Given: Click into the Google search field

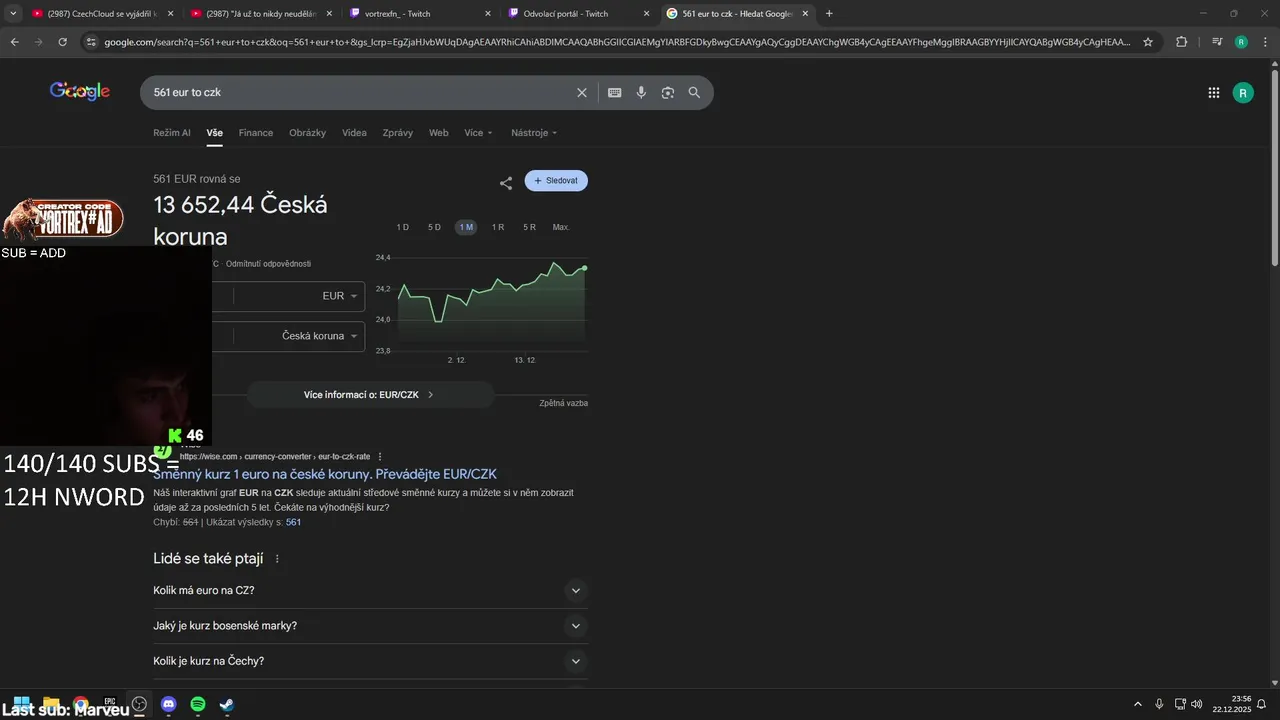Looking at the screenshot, I should 360,92.
